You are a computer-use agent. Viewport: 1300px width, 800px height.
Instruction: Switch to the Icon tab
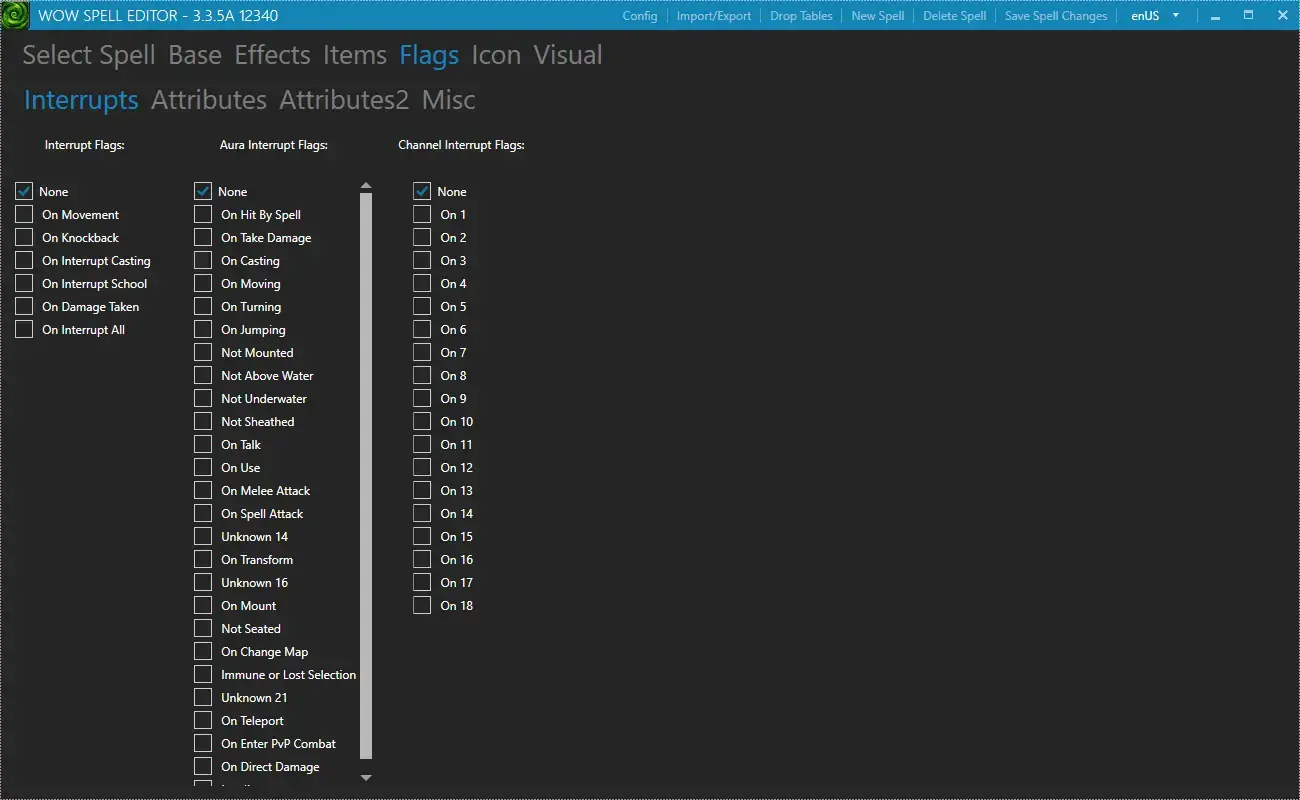point(496,55)
